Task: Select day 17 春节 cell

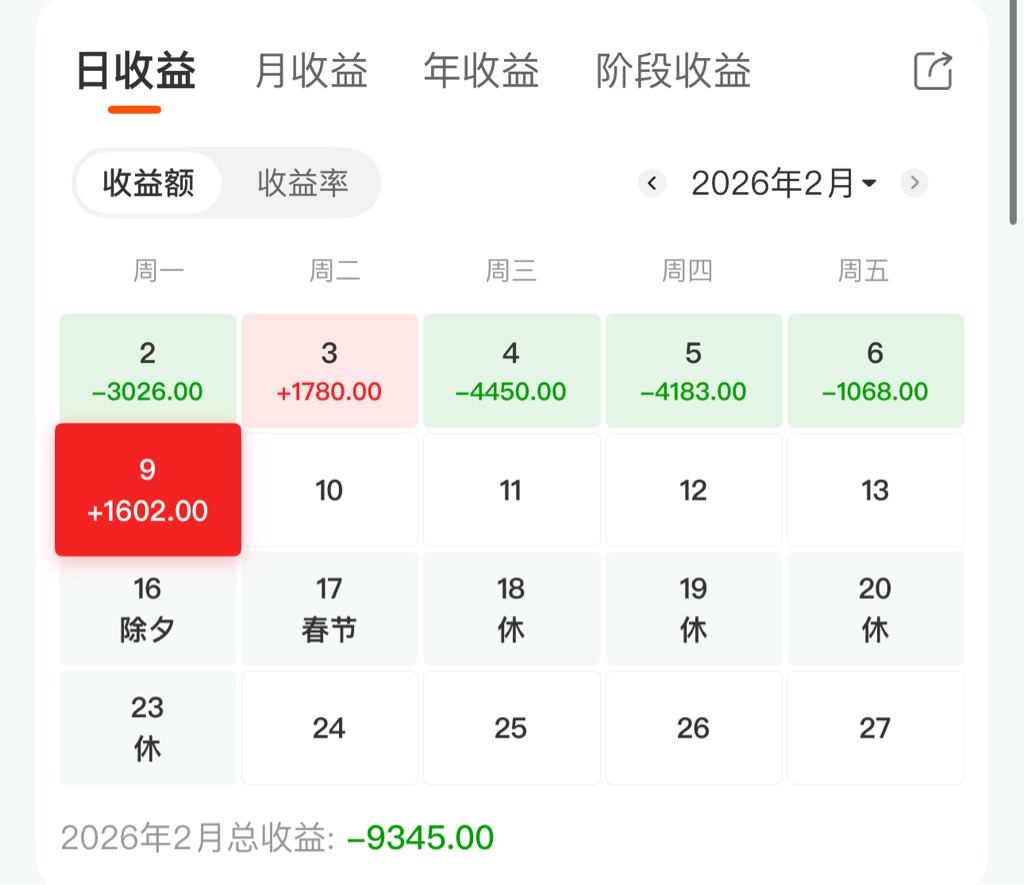Action: 330,609
